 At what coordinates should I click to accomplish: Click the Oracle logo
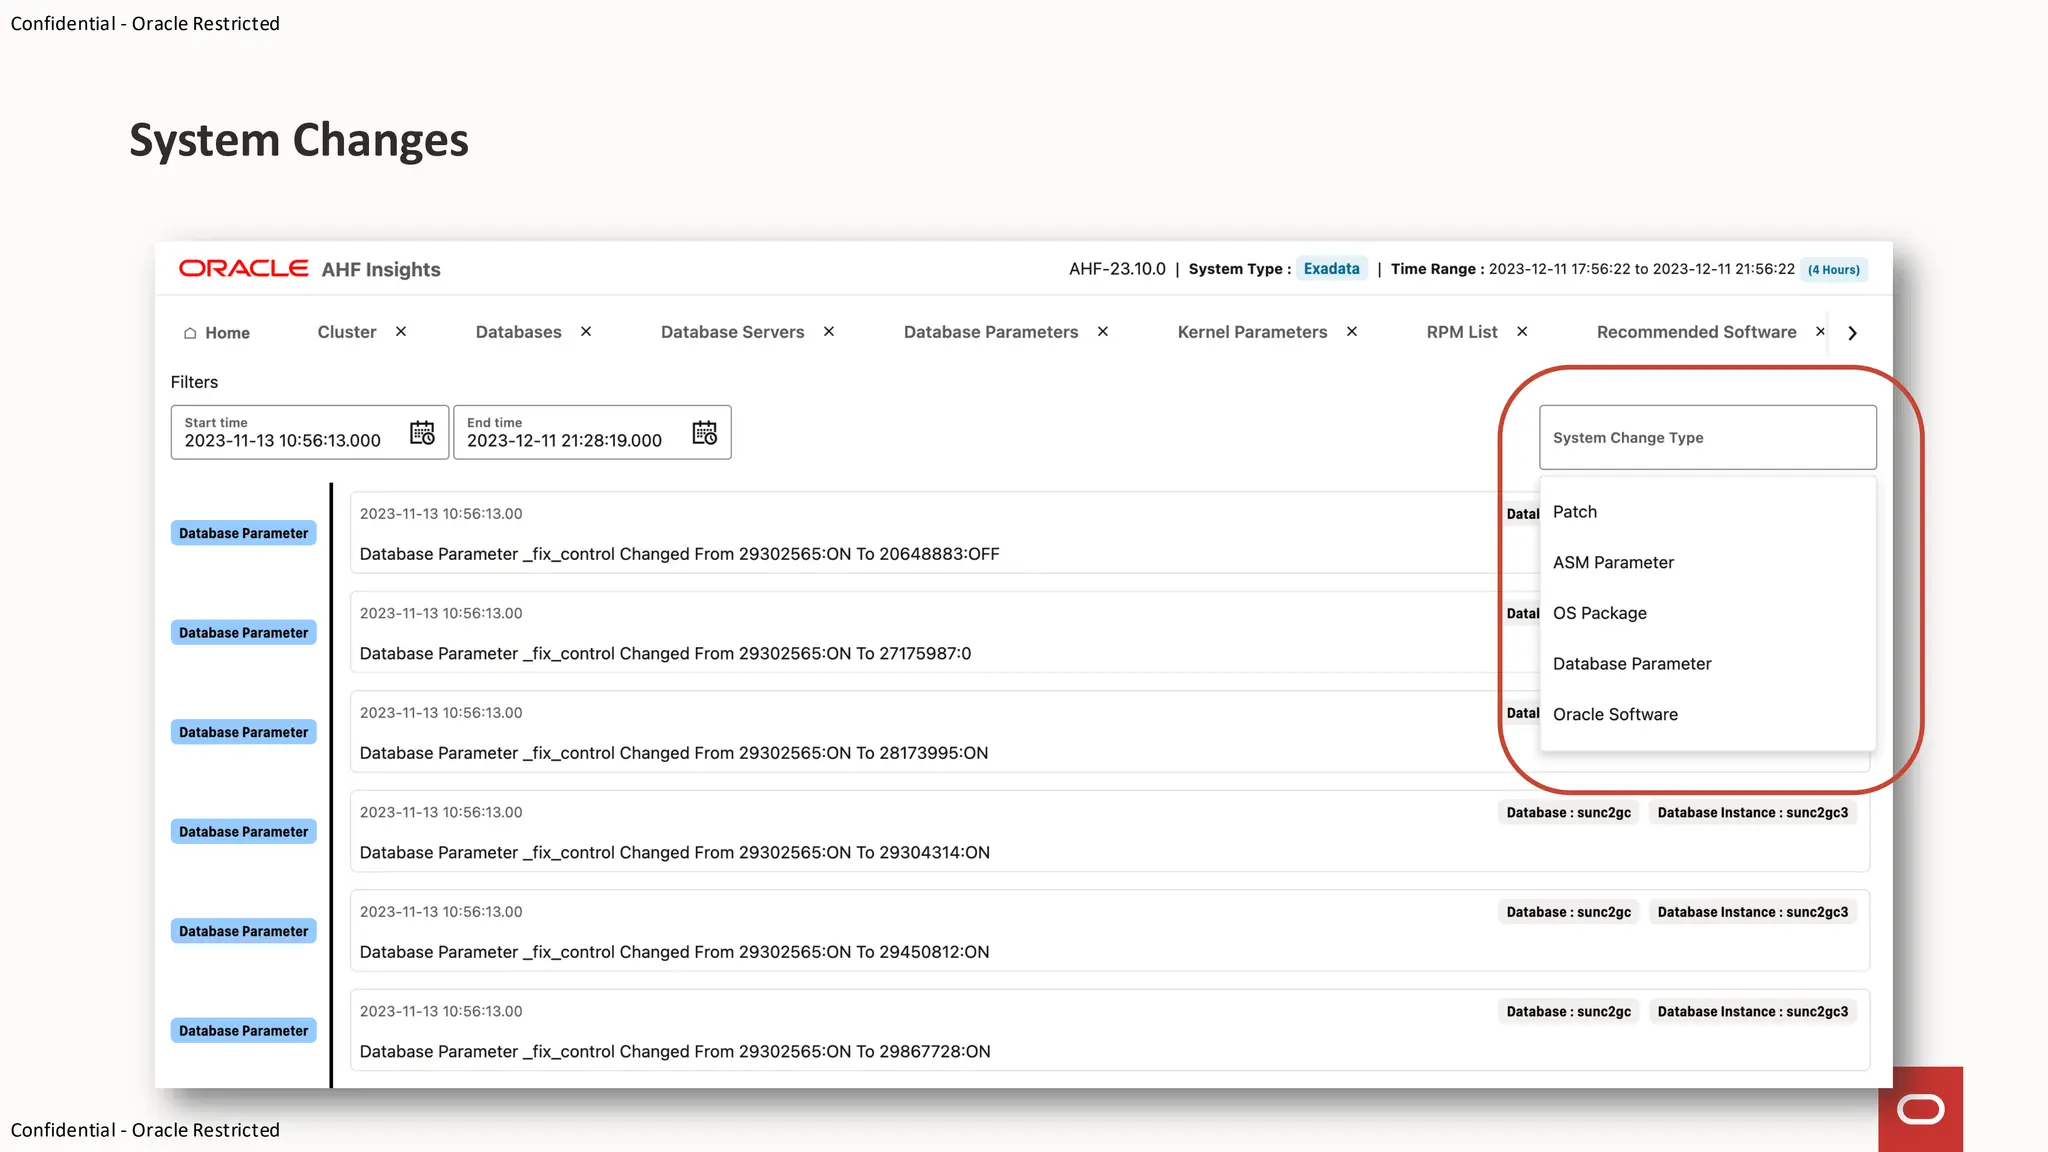243,268
